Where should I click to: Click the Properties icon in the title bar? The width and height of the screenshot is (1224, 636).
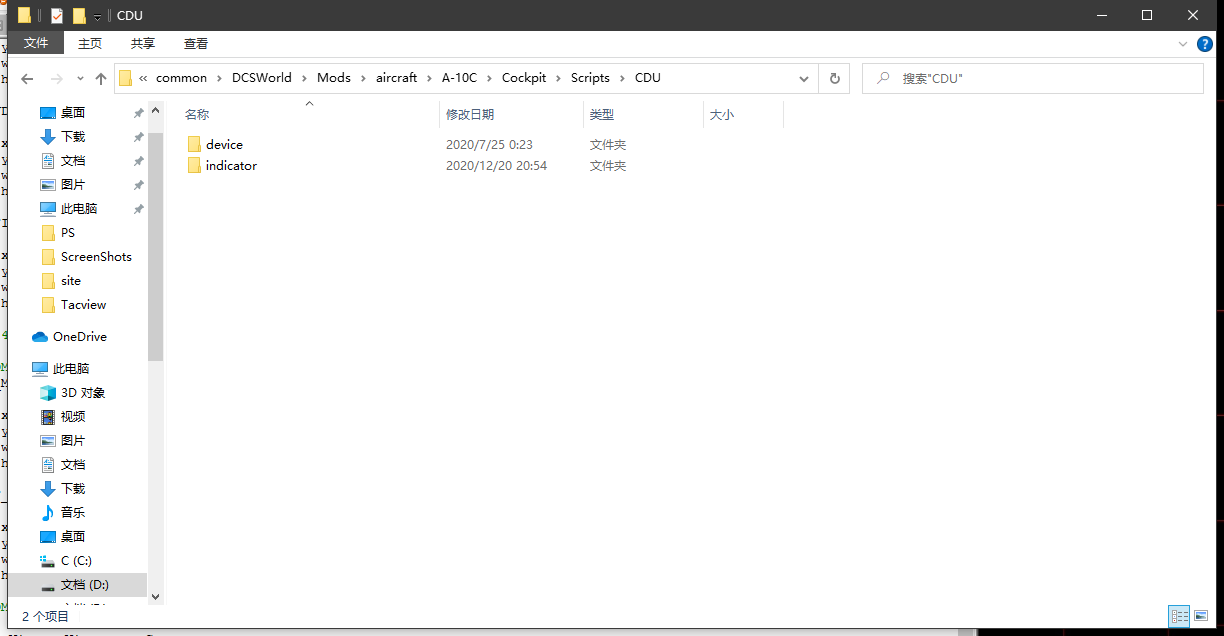[x=57, y=15]
